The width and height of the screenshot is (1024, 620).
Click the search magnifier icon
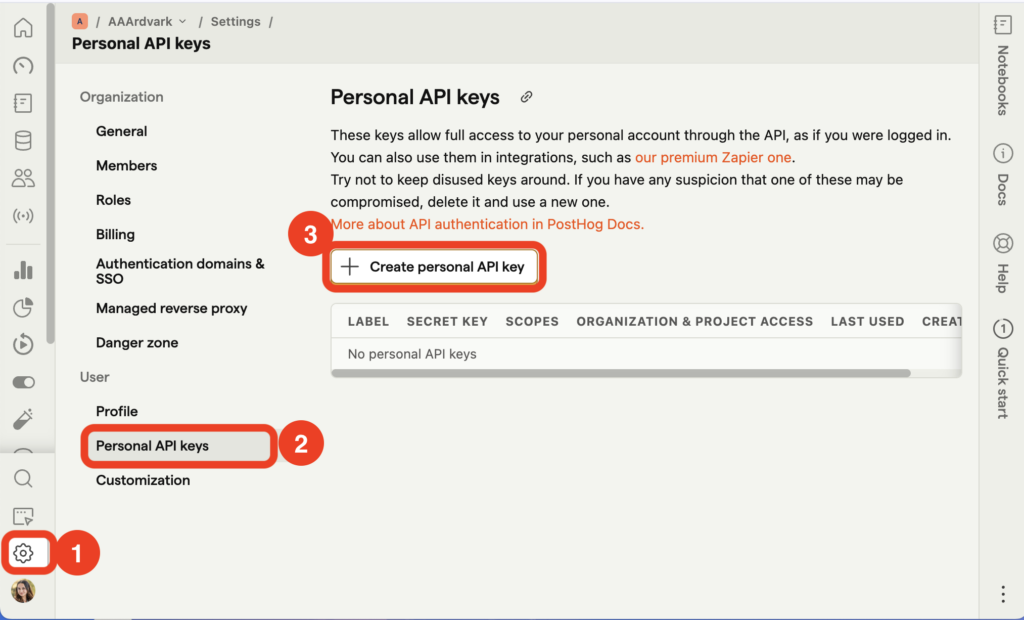(23, 479)
